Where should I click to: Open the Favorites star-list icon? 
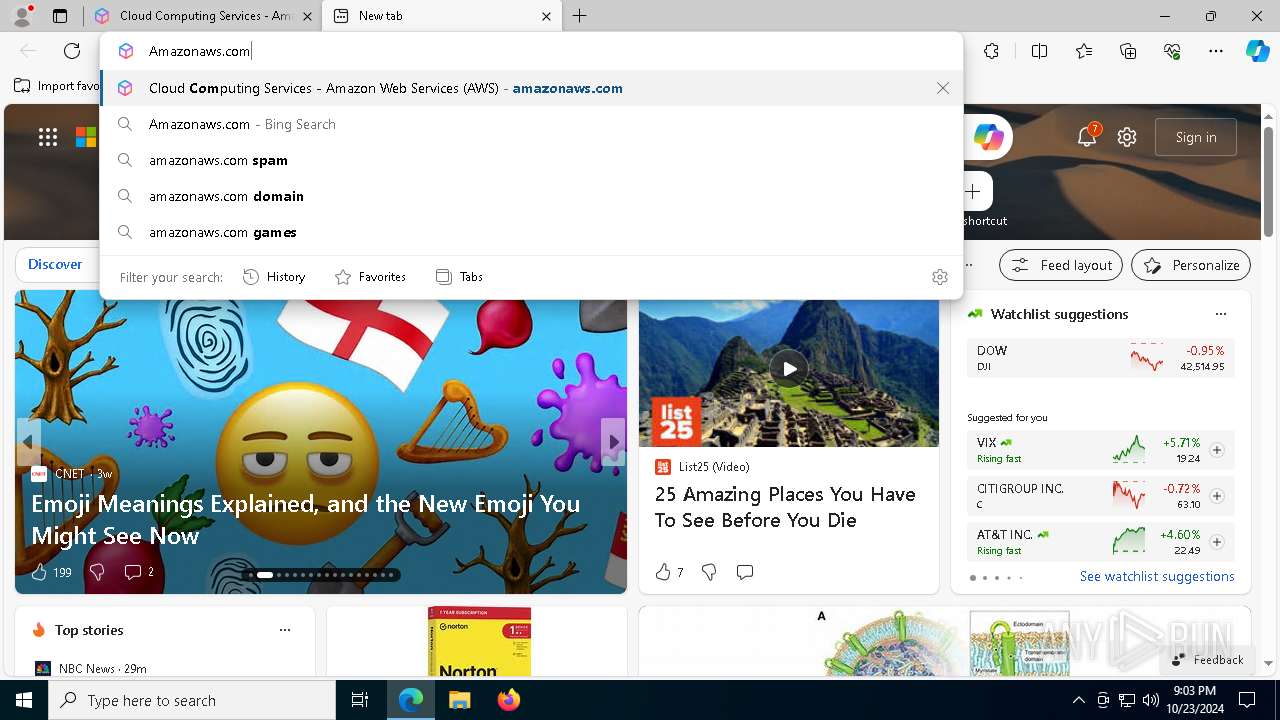1084,51
